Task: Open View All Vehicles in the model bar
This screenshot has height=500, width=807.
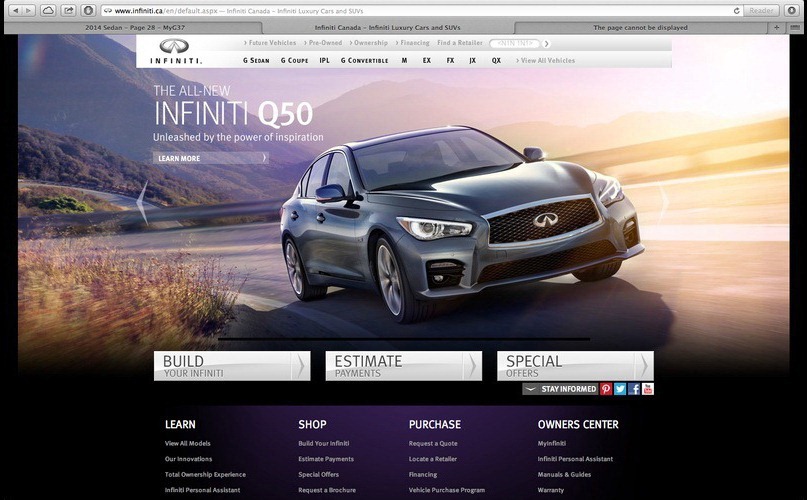Action: (x=545, y=60)
